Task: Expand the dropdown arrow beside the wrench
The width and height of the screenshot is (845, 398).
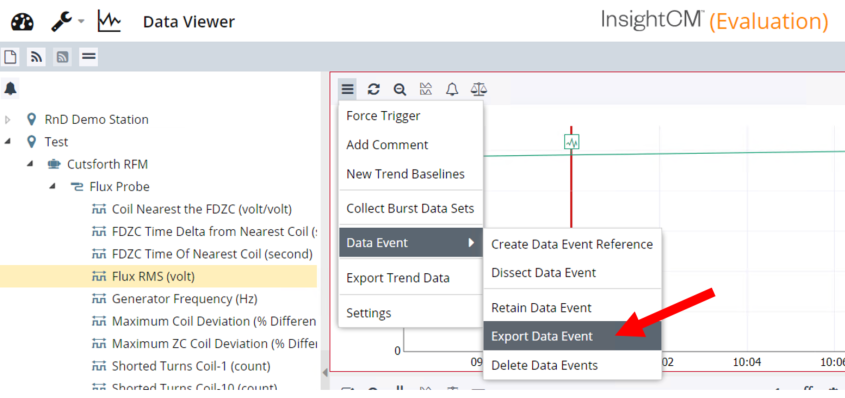Action: [x=81, y=22]
